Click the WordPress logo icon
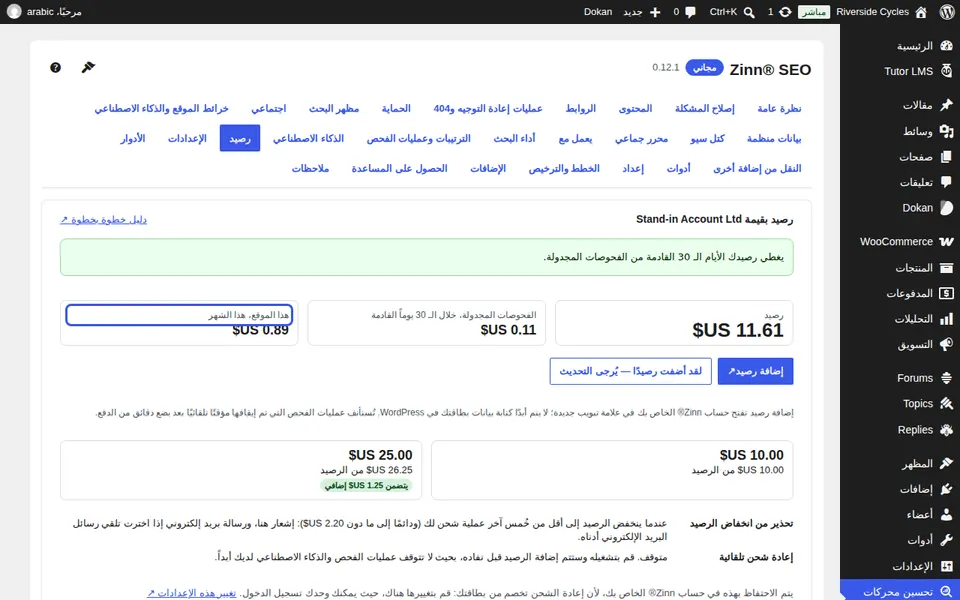The width and height of the screenshot is (960, 600). tap(947, 12)
